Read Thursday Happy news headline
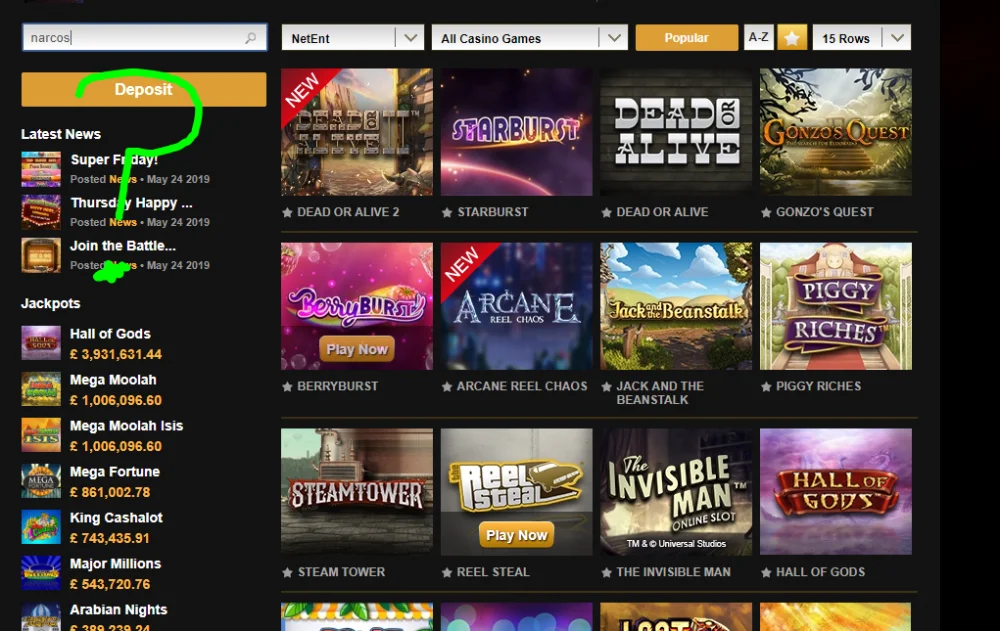The width and height of the screenshot is (1000, 631). tap(131, 203)
